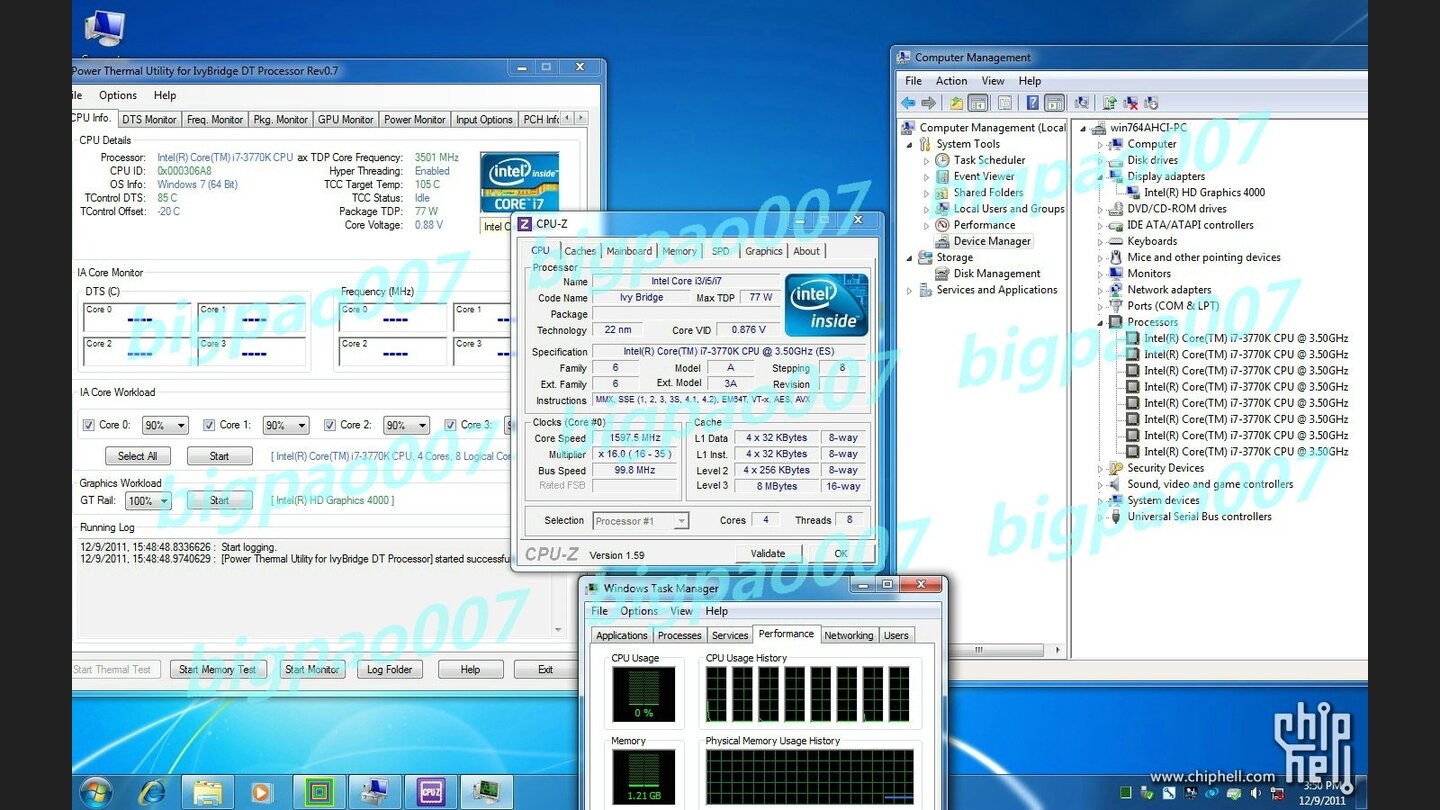The width and height of the screenshot is (1440, 810).
Task: Toggle Show/Hide Console Tree toolbar icon
Action: coord(978,103)
